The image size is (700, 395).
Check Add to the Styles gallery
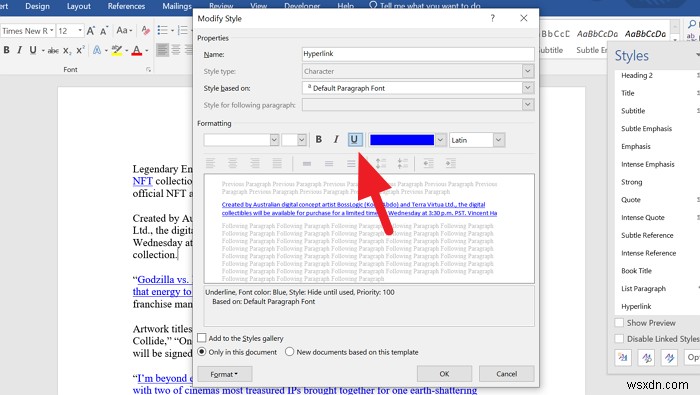[x=202, y=338]
